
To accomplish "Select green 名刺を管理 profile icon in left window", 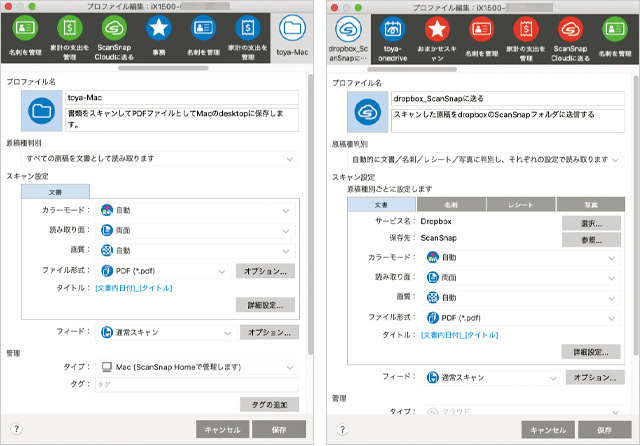I will 25,28.
